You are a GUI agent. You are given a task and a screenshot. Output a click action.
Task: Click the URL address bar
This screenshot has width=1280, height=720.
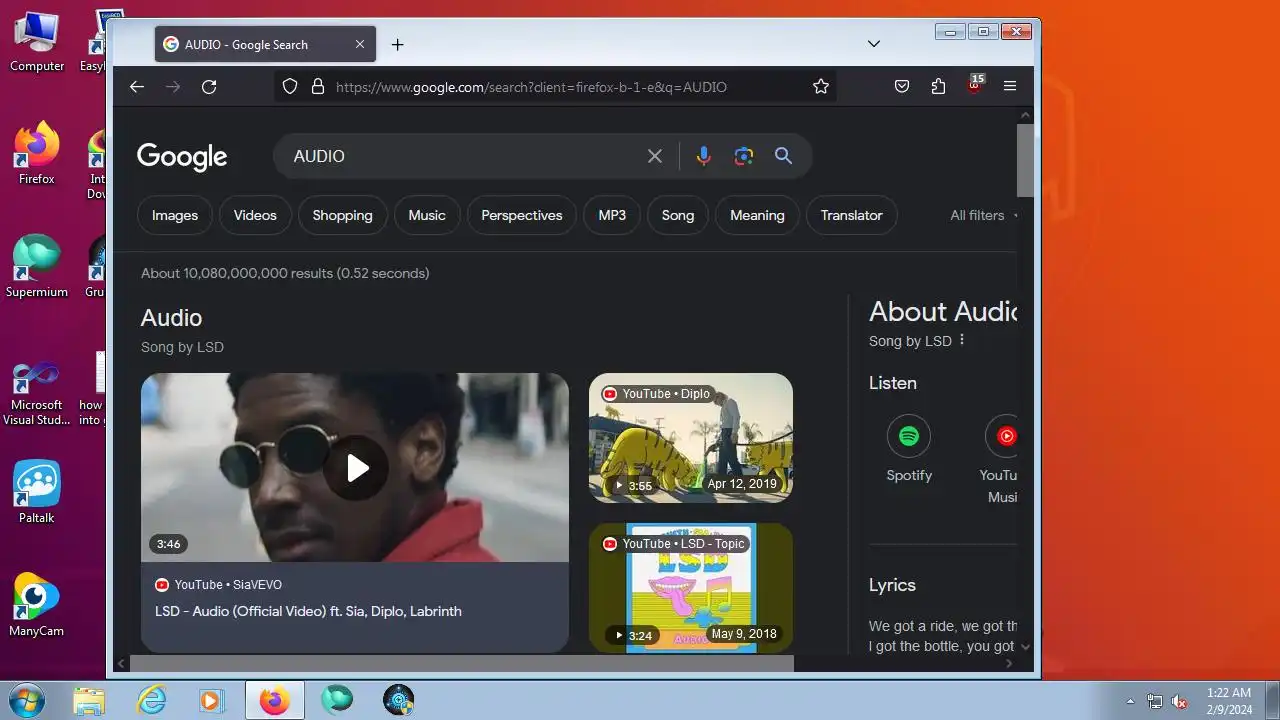click(555, 87)
